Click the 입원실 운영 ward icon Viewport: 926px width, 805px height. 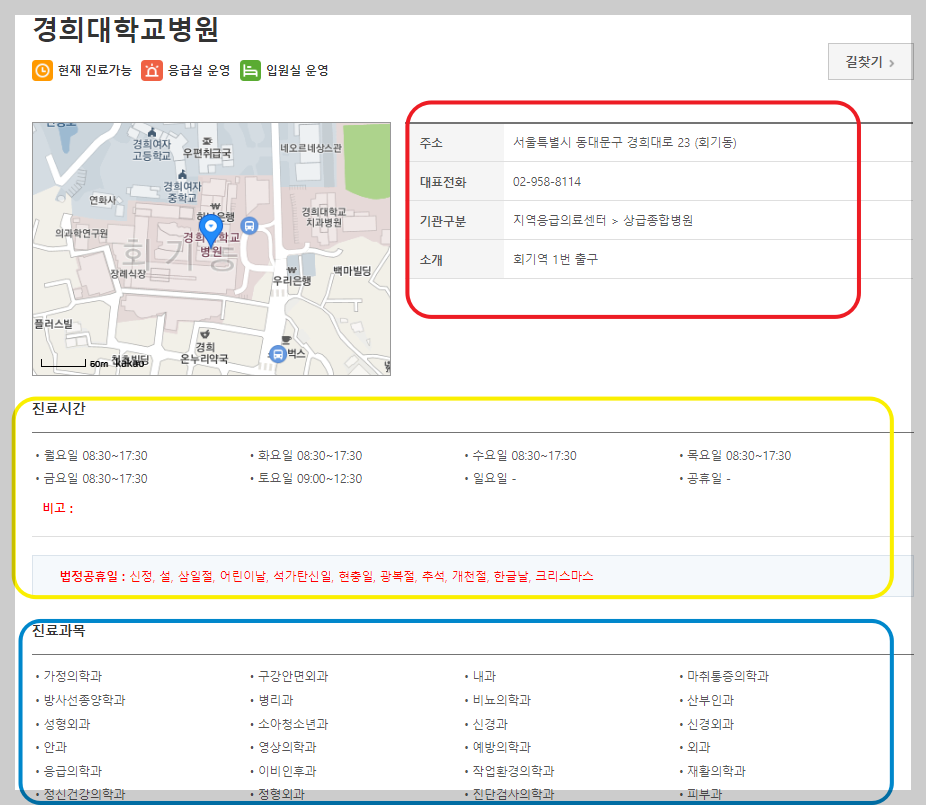(x=252, y=70)
